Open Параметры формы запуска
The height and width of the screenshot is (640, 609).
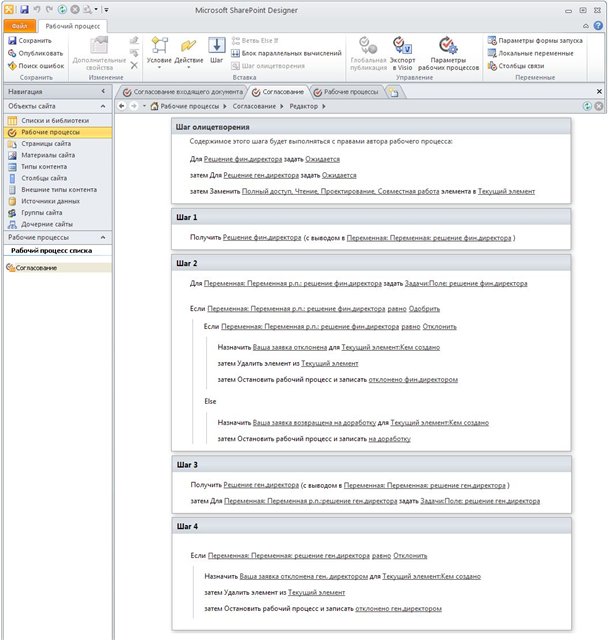[x=535, y=40]
